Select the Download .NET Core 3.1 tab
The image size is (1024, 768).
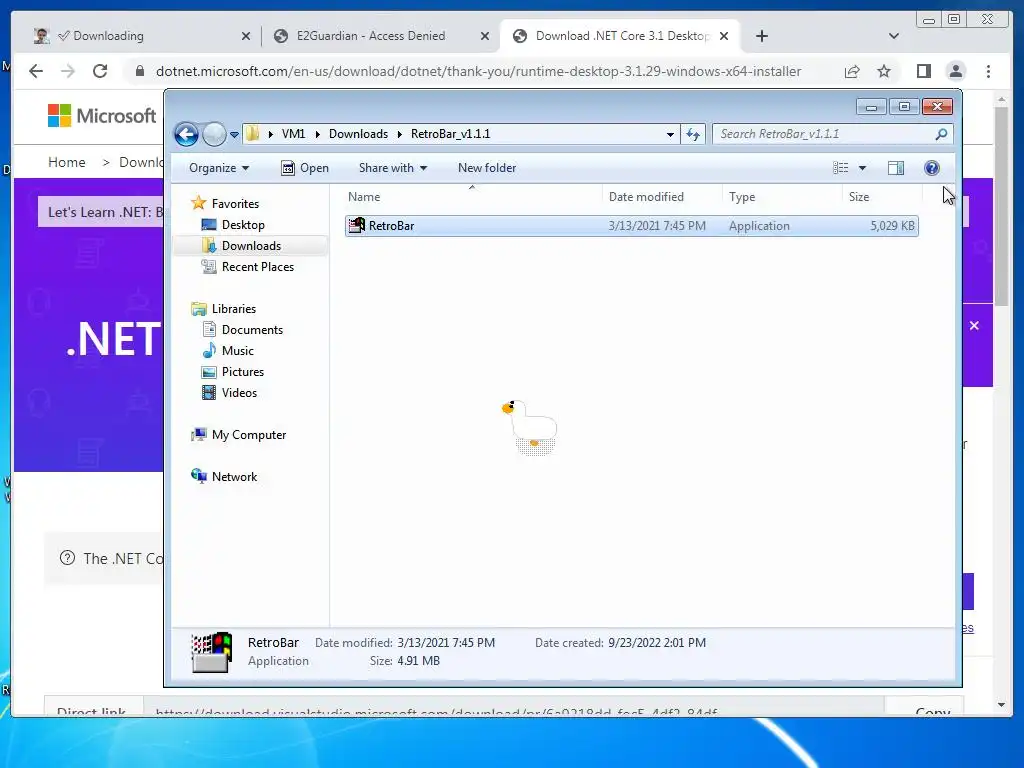click(x=621, y=36)
